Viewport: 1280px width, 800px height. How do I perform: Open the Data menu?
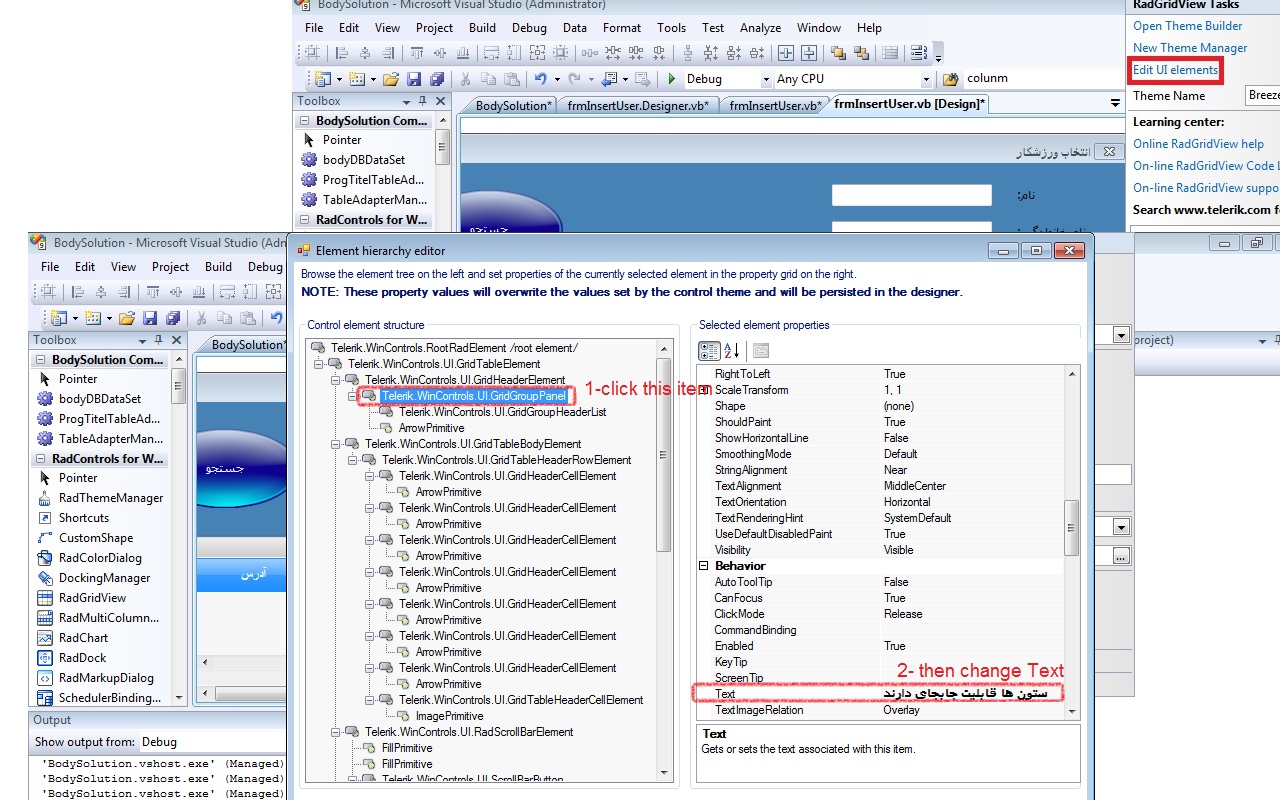[575, 28]
